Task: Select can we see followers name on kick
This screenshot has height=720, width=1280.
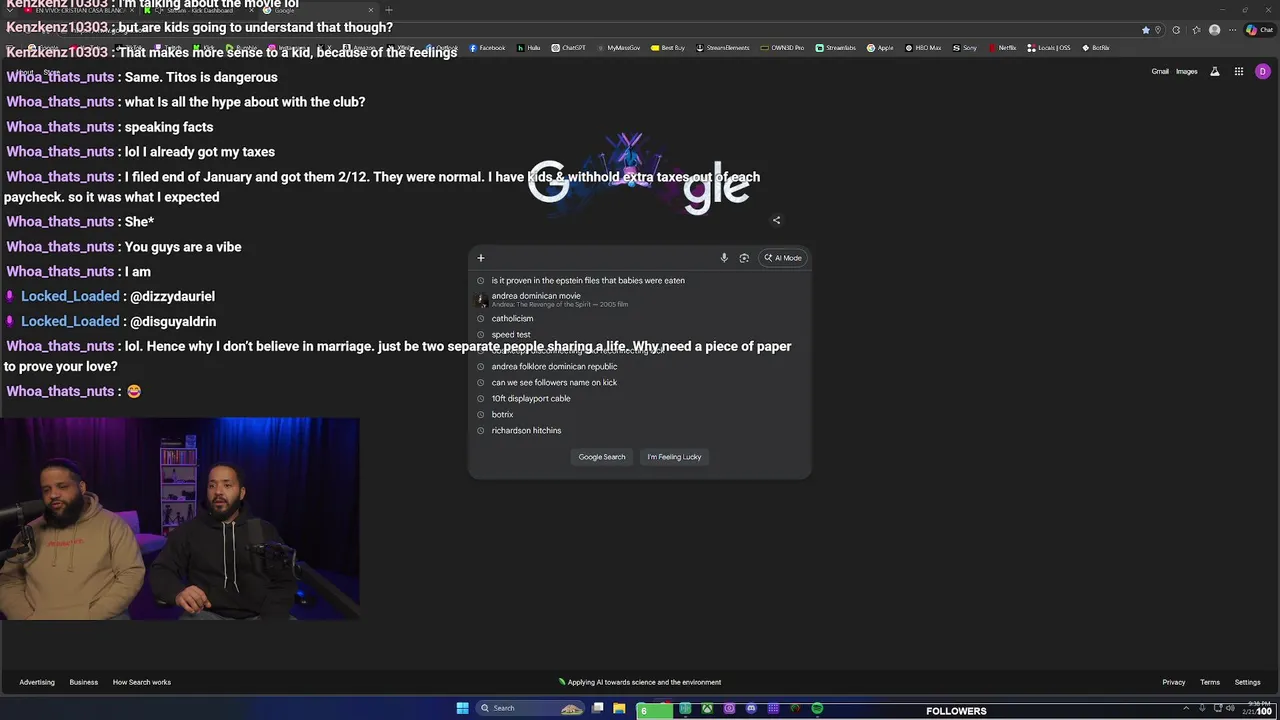Action: (640, 382)
